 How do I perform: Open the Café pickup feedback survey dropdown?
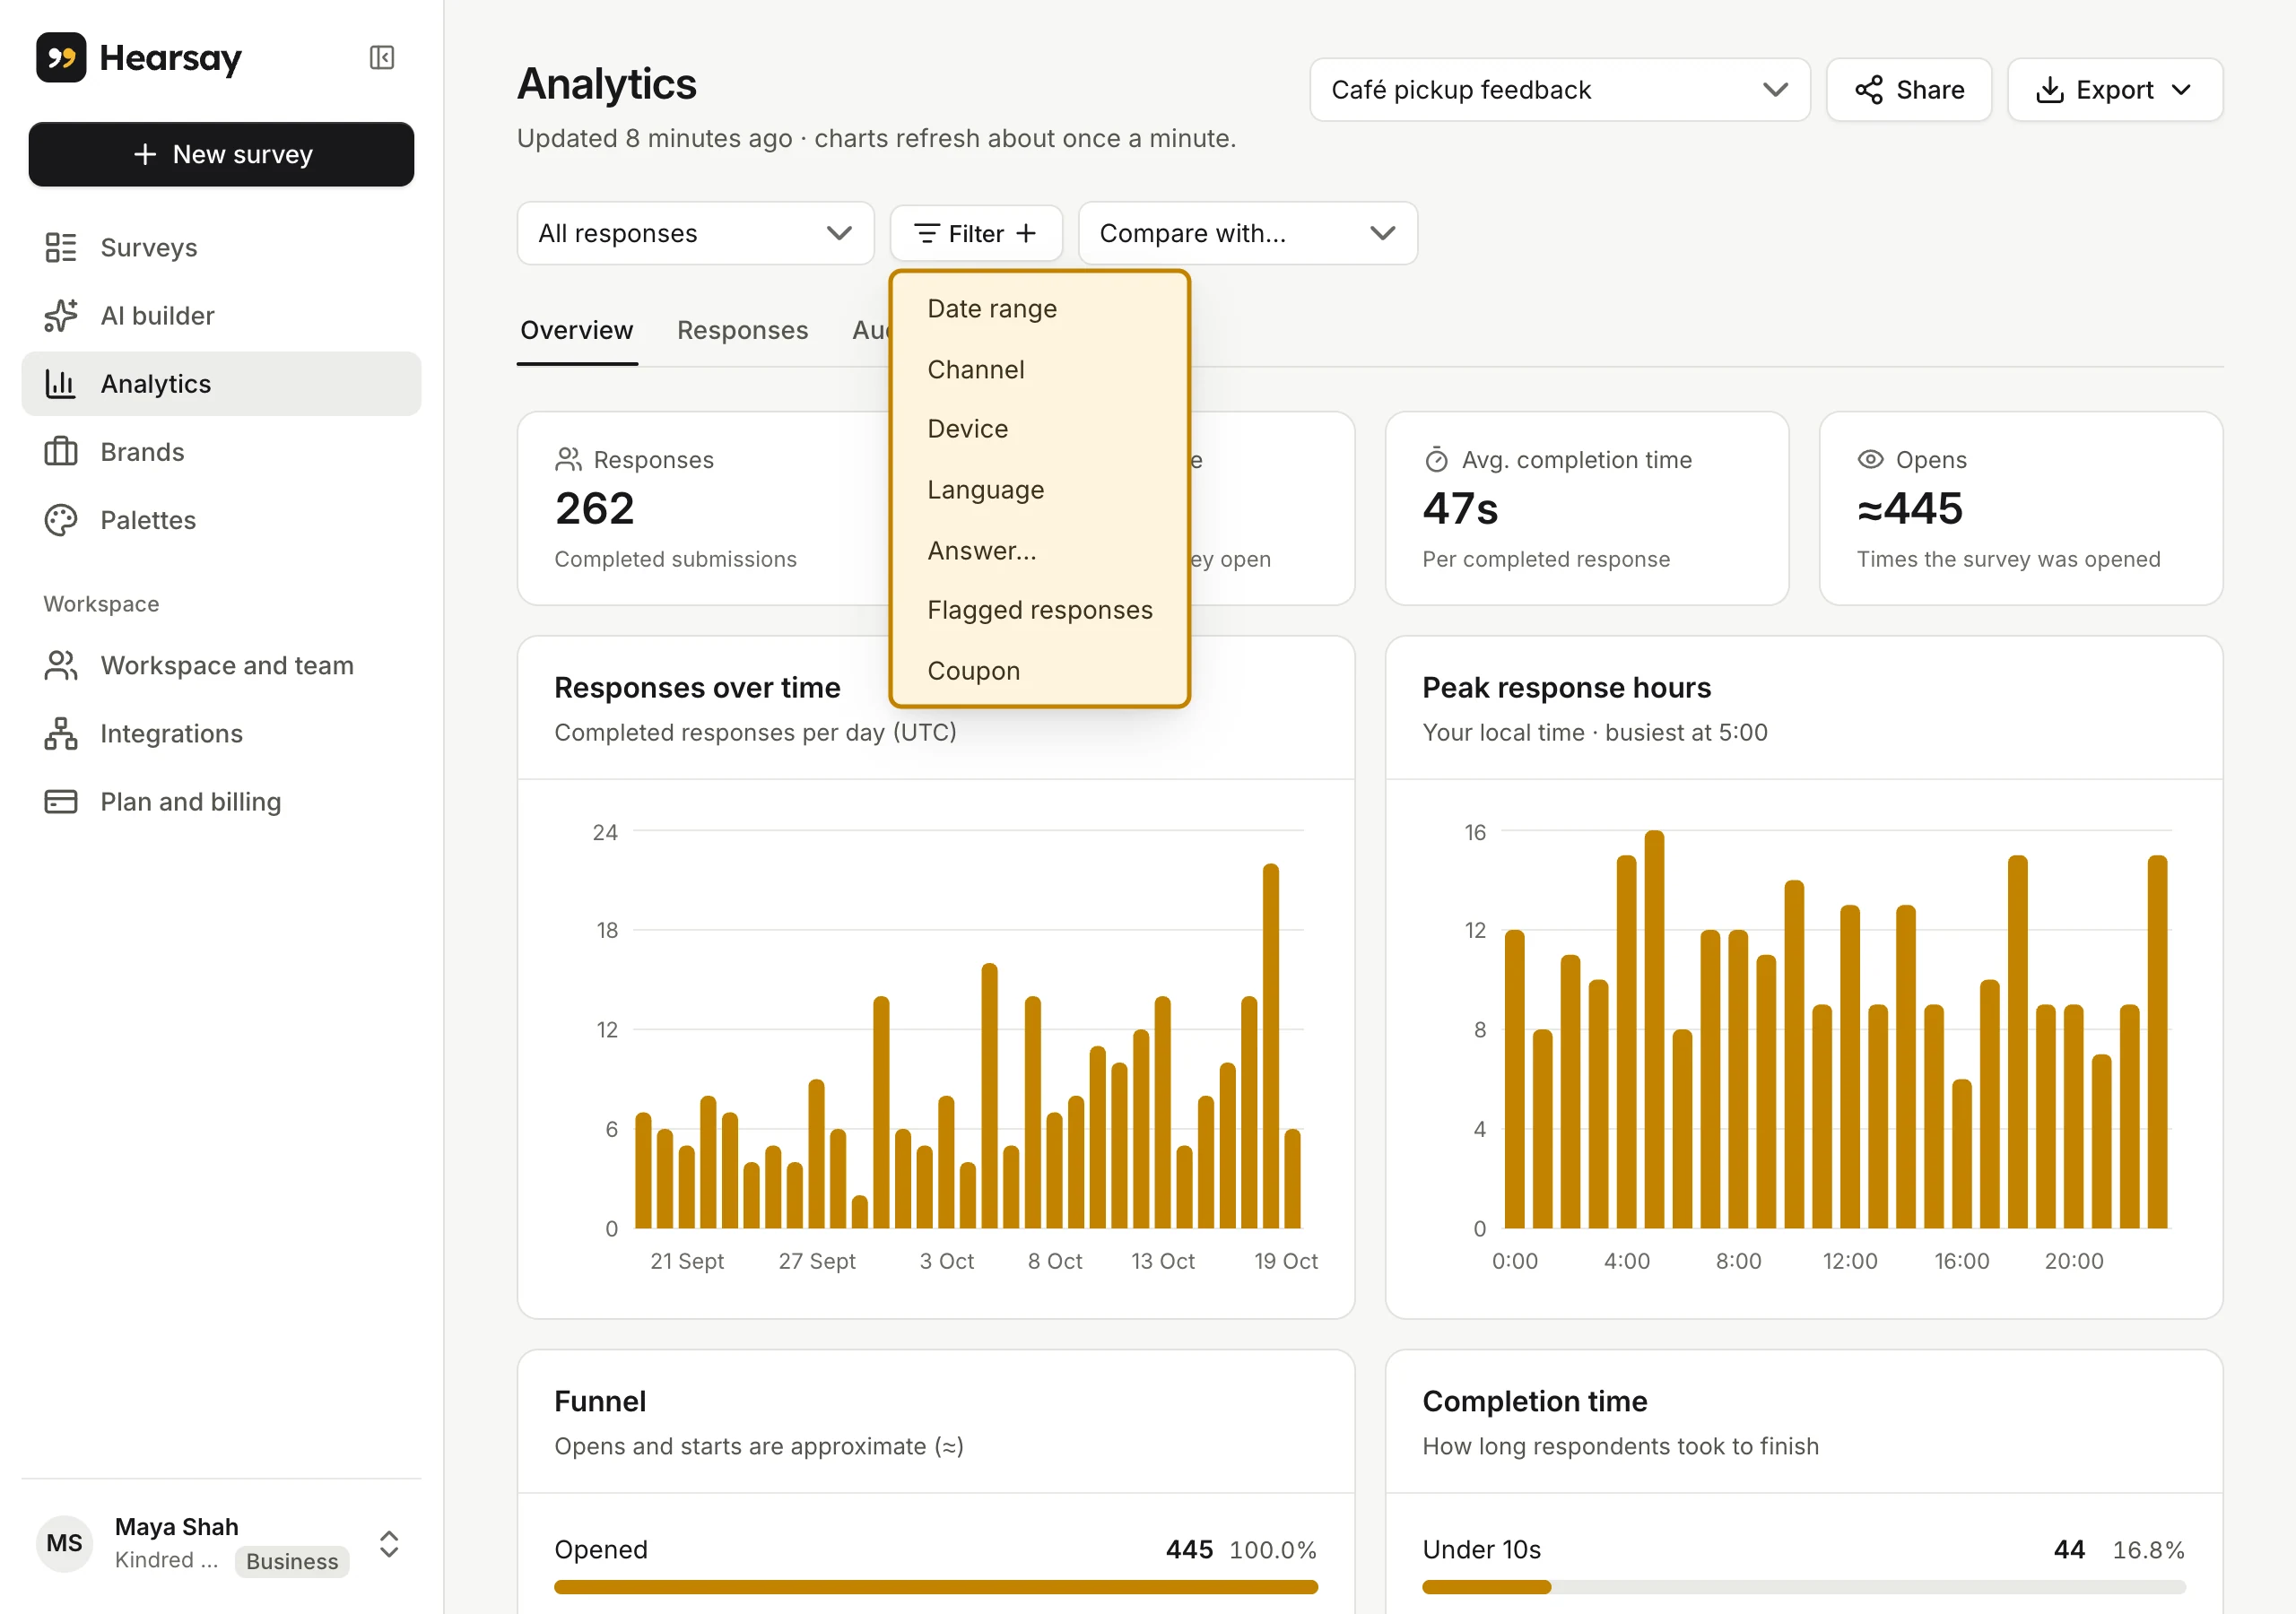pyautogui.click(x=1559, y=90)
